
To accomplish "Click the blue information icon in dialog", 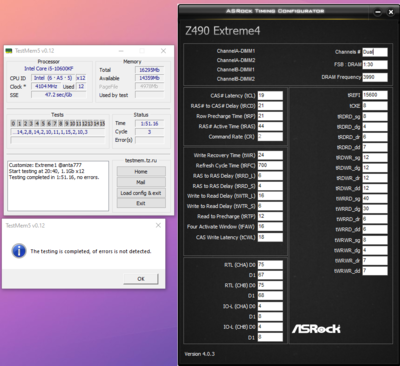I will 19,251.
